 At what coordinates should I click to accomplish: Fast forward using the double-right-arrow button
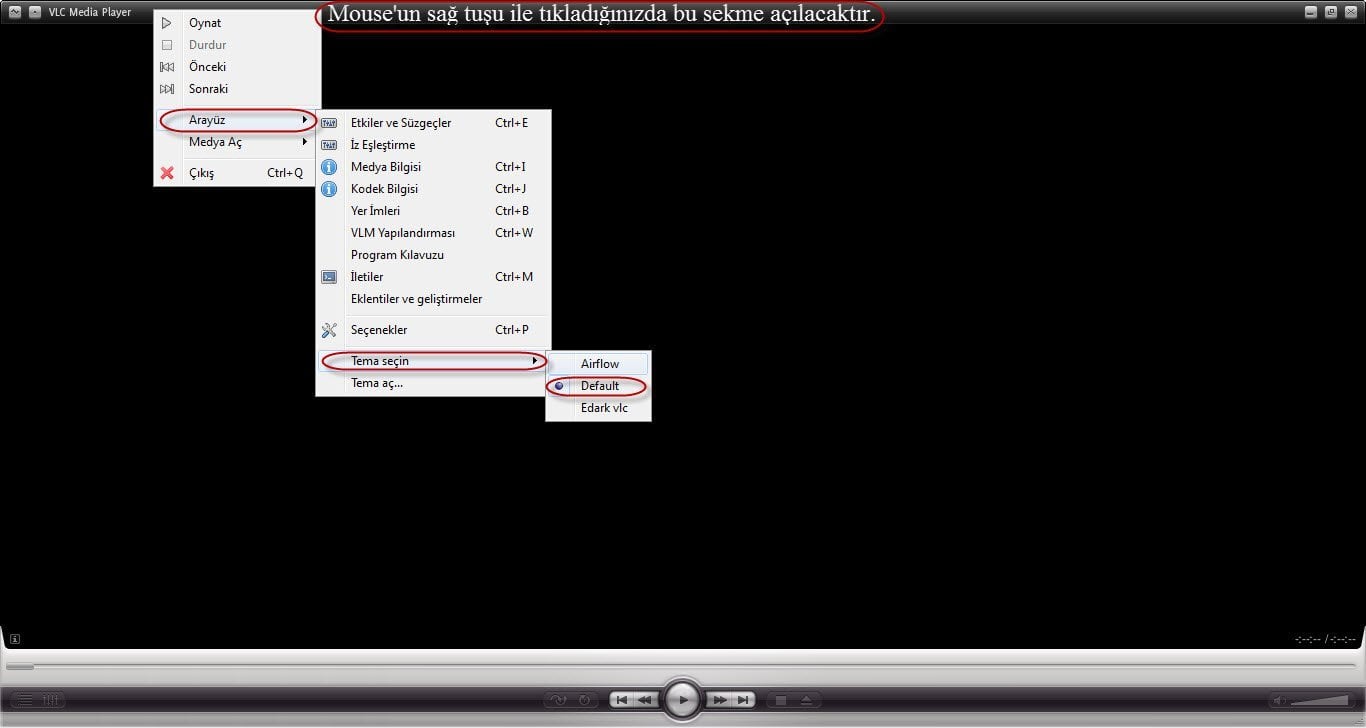pyautogui.click(x=719, y=700)
